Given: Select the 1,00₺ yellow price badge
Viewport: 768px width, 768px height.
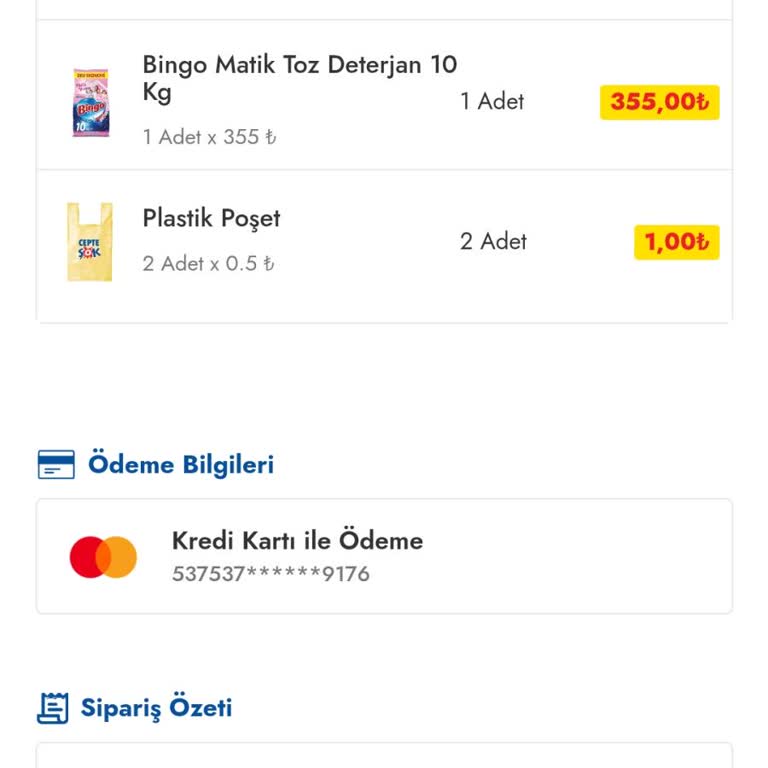Looking at the screenshot, I should pyautogui.click(x=676, y=242).
